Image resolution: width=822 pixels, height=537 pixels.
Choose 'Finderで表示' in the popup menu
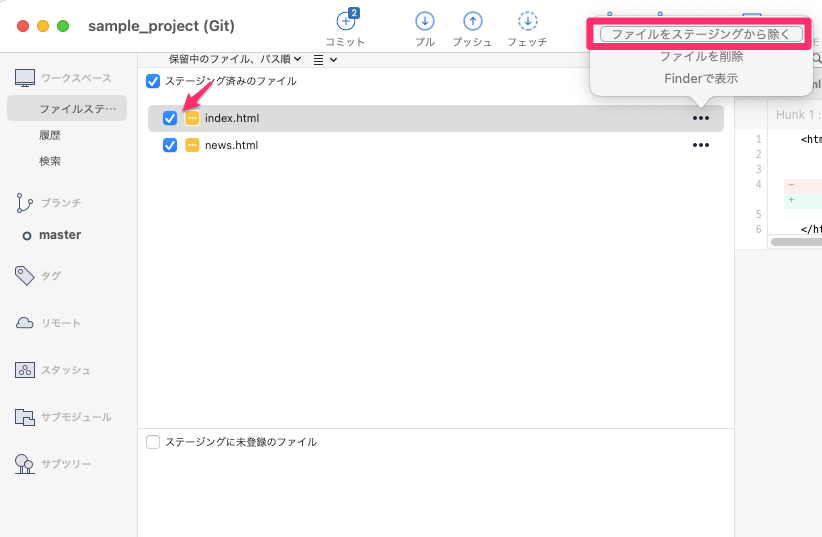701,78
